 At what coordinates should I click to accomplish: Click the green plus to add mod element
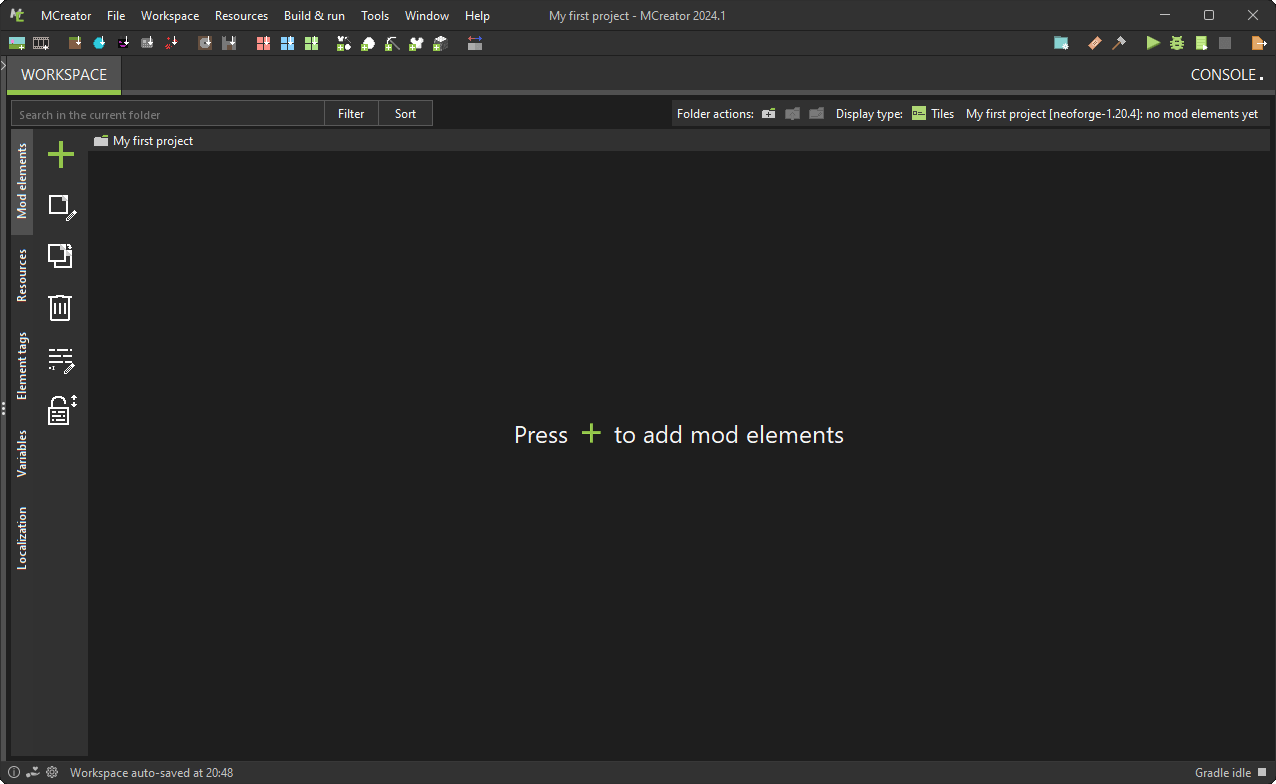[61, 155]
